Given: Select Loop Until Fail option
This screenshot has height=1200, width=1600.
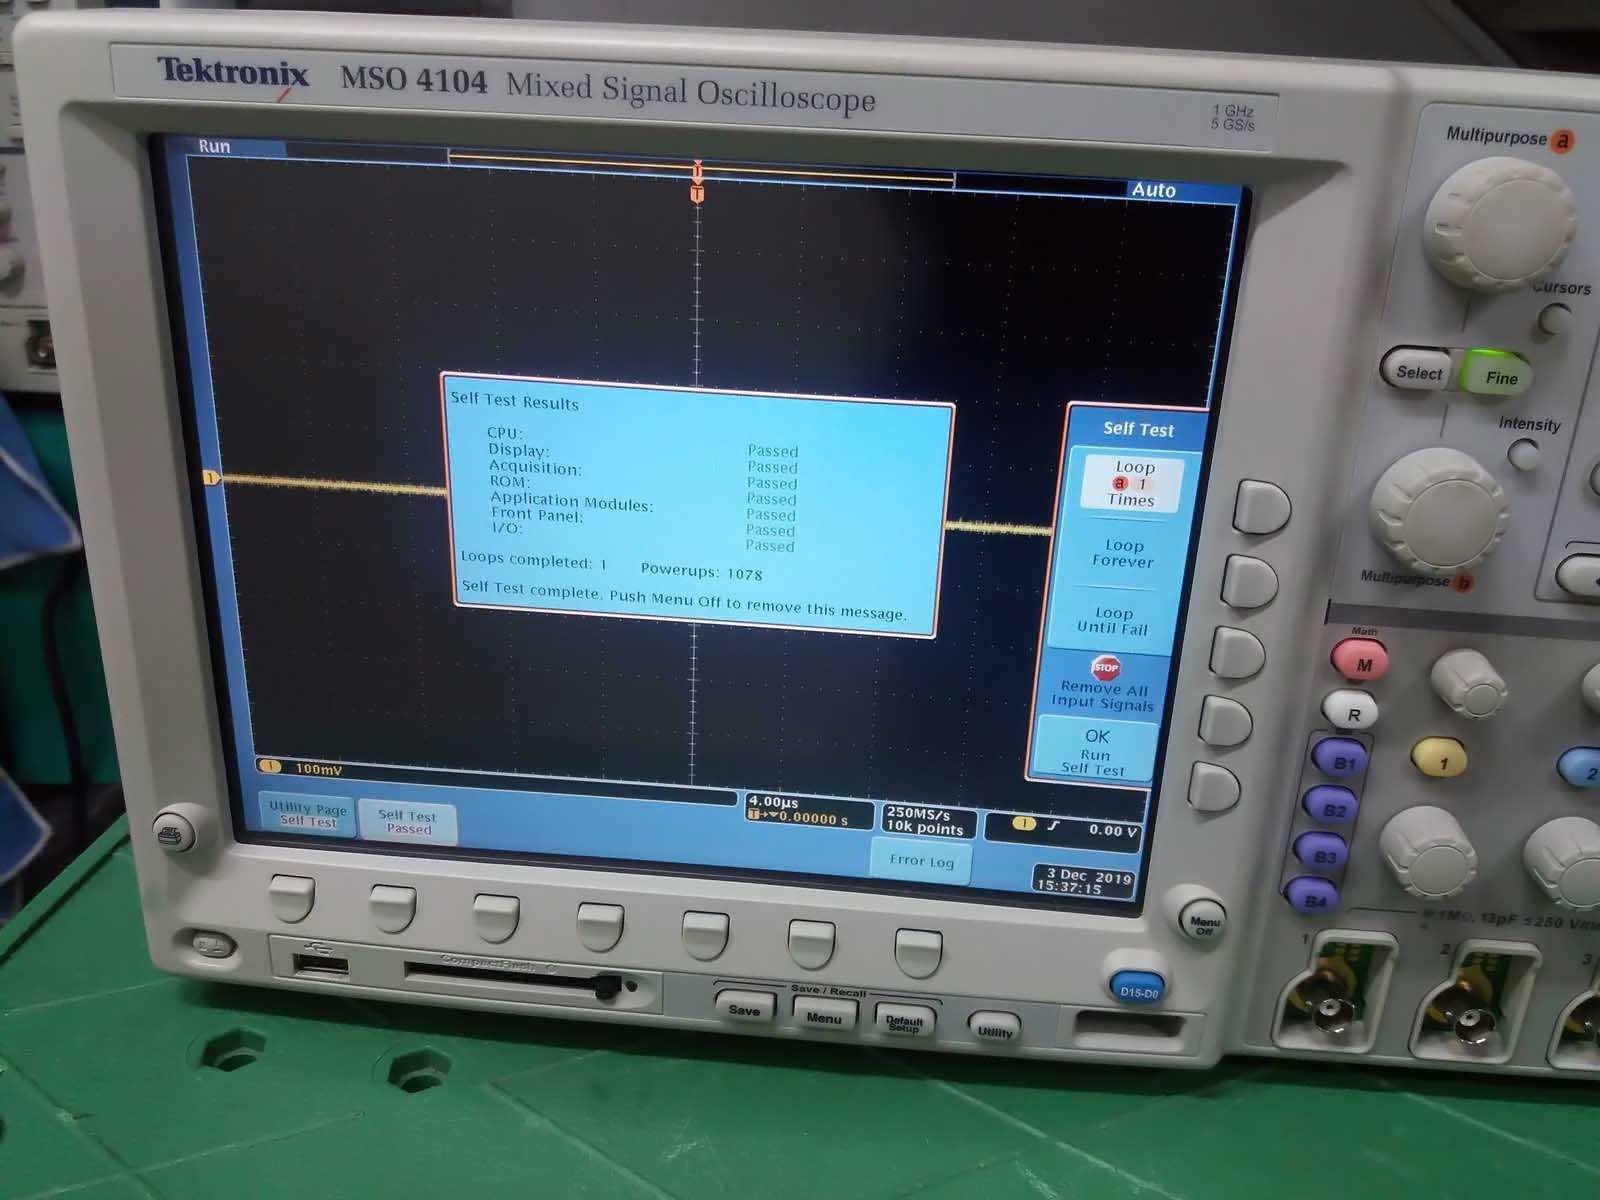Looking at the screenshot, I should point(1113,621).
